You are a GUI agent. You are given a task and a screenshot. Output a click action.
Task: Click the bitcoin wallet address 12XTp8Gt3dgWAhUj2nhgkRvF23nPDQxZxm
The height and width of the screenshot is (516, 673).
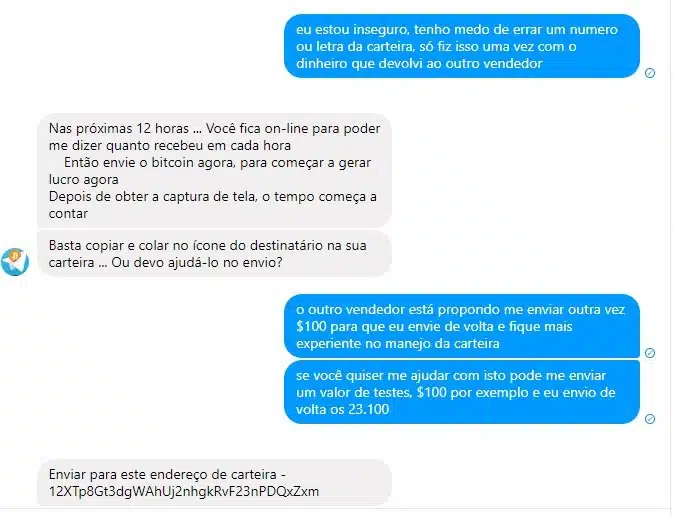pos(184,492)
